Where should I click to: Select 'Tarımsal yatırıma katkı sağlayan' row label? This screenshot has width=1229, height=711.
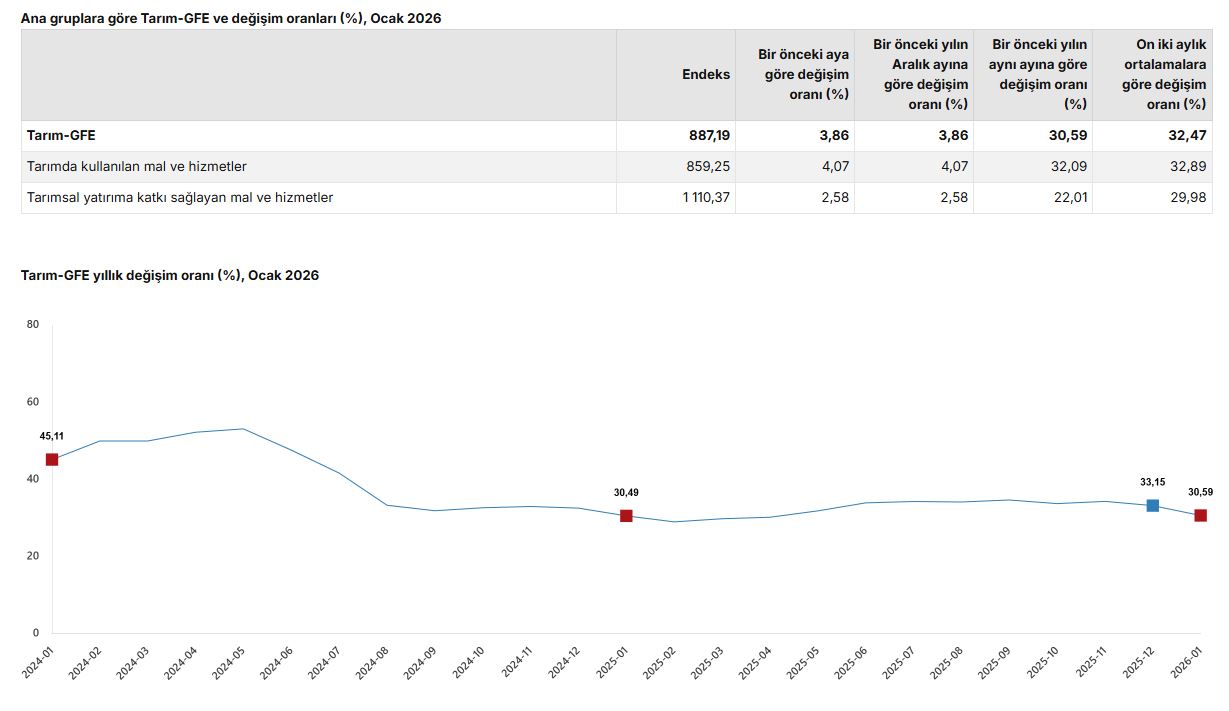coord(180,198)
